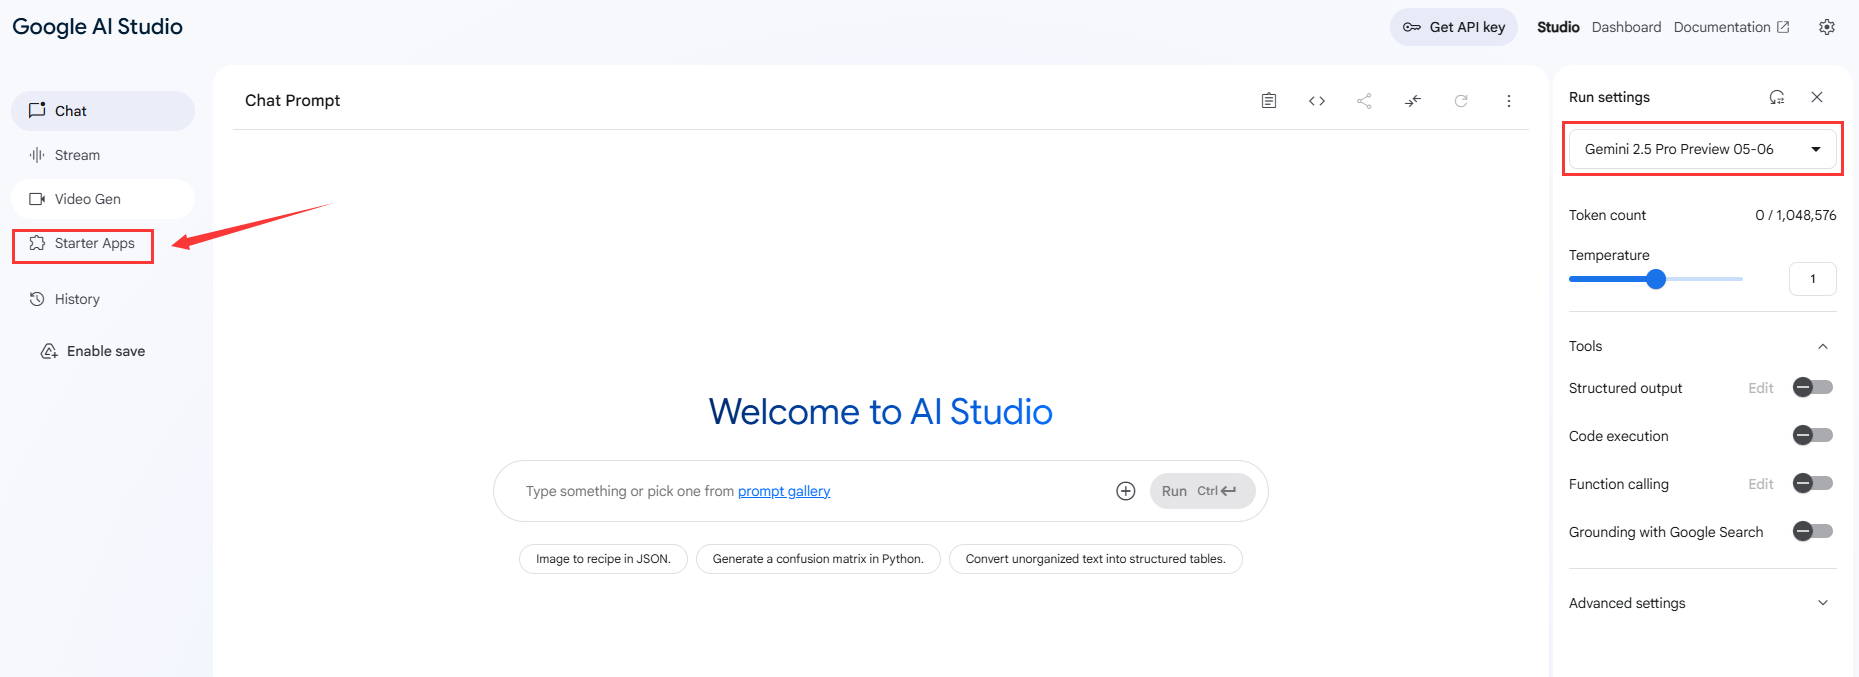Toggle the Code execution switch
Viewport: 1859px width, 677px height.
click(x=1813, y=435)
